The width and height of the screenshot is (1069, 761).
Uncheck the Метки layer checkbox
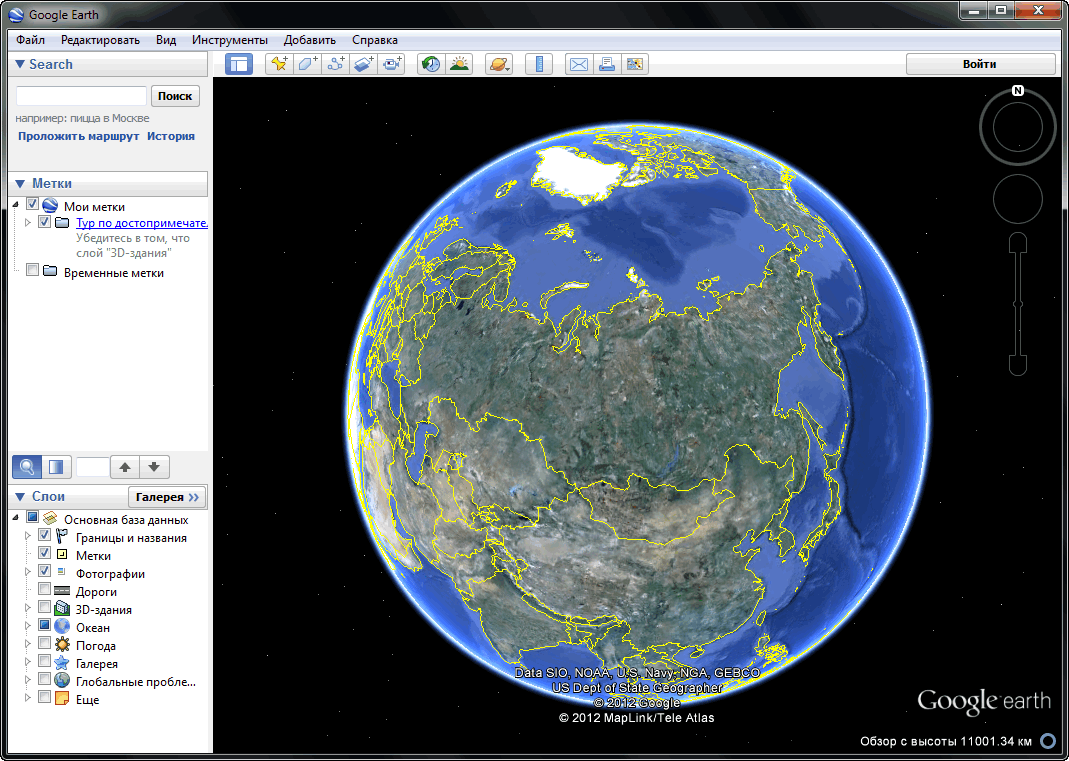pyautogui.click(x=44, y=552)
